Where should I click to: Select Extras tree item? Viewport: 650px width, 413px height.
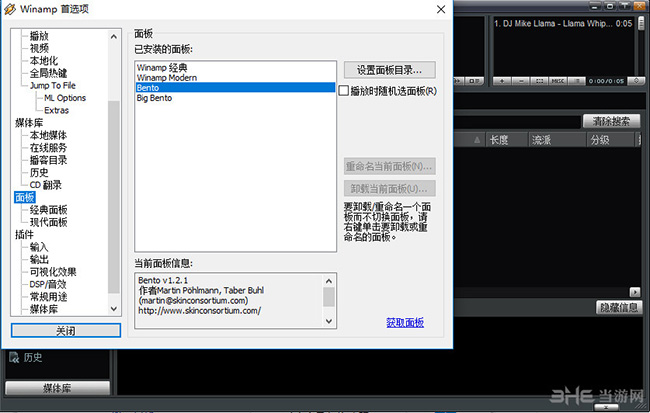(x=56, y=110)
